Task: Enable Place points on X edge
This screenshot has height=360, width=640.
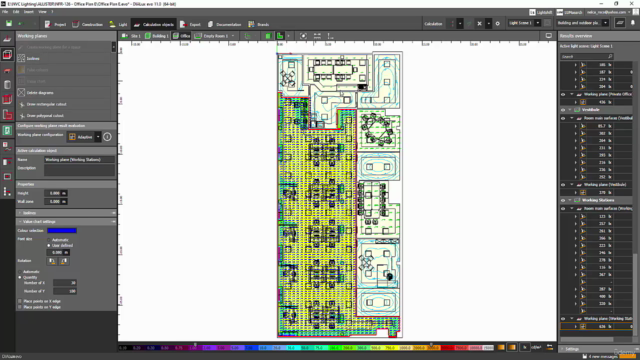Action: (20, 301)
